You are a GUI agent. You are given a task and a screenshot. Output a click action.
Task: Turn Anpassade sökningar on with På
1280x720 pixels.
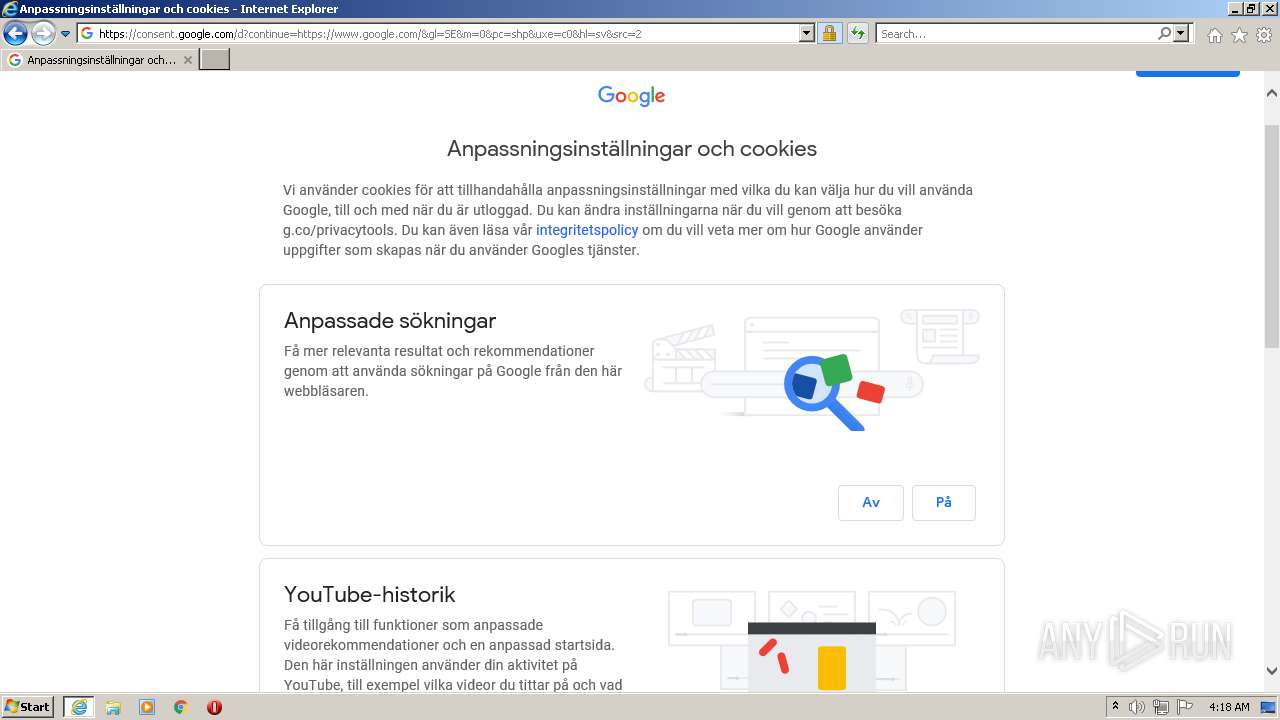click(944, 503)
